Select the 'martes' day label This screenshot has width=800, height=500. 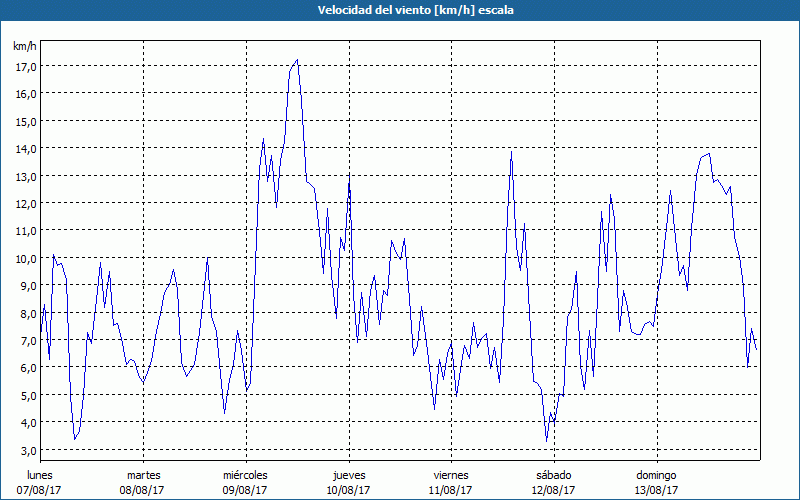[x=143, y=475]
